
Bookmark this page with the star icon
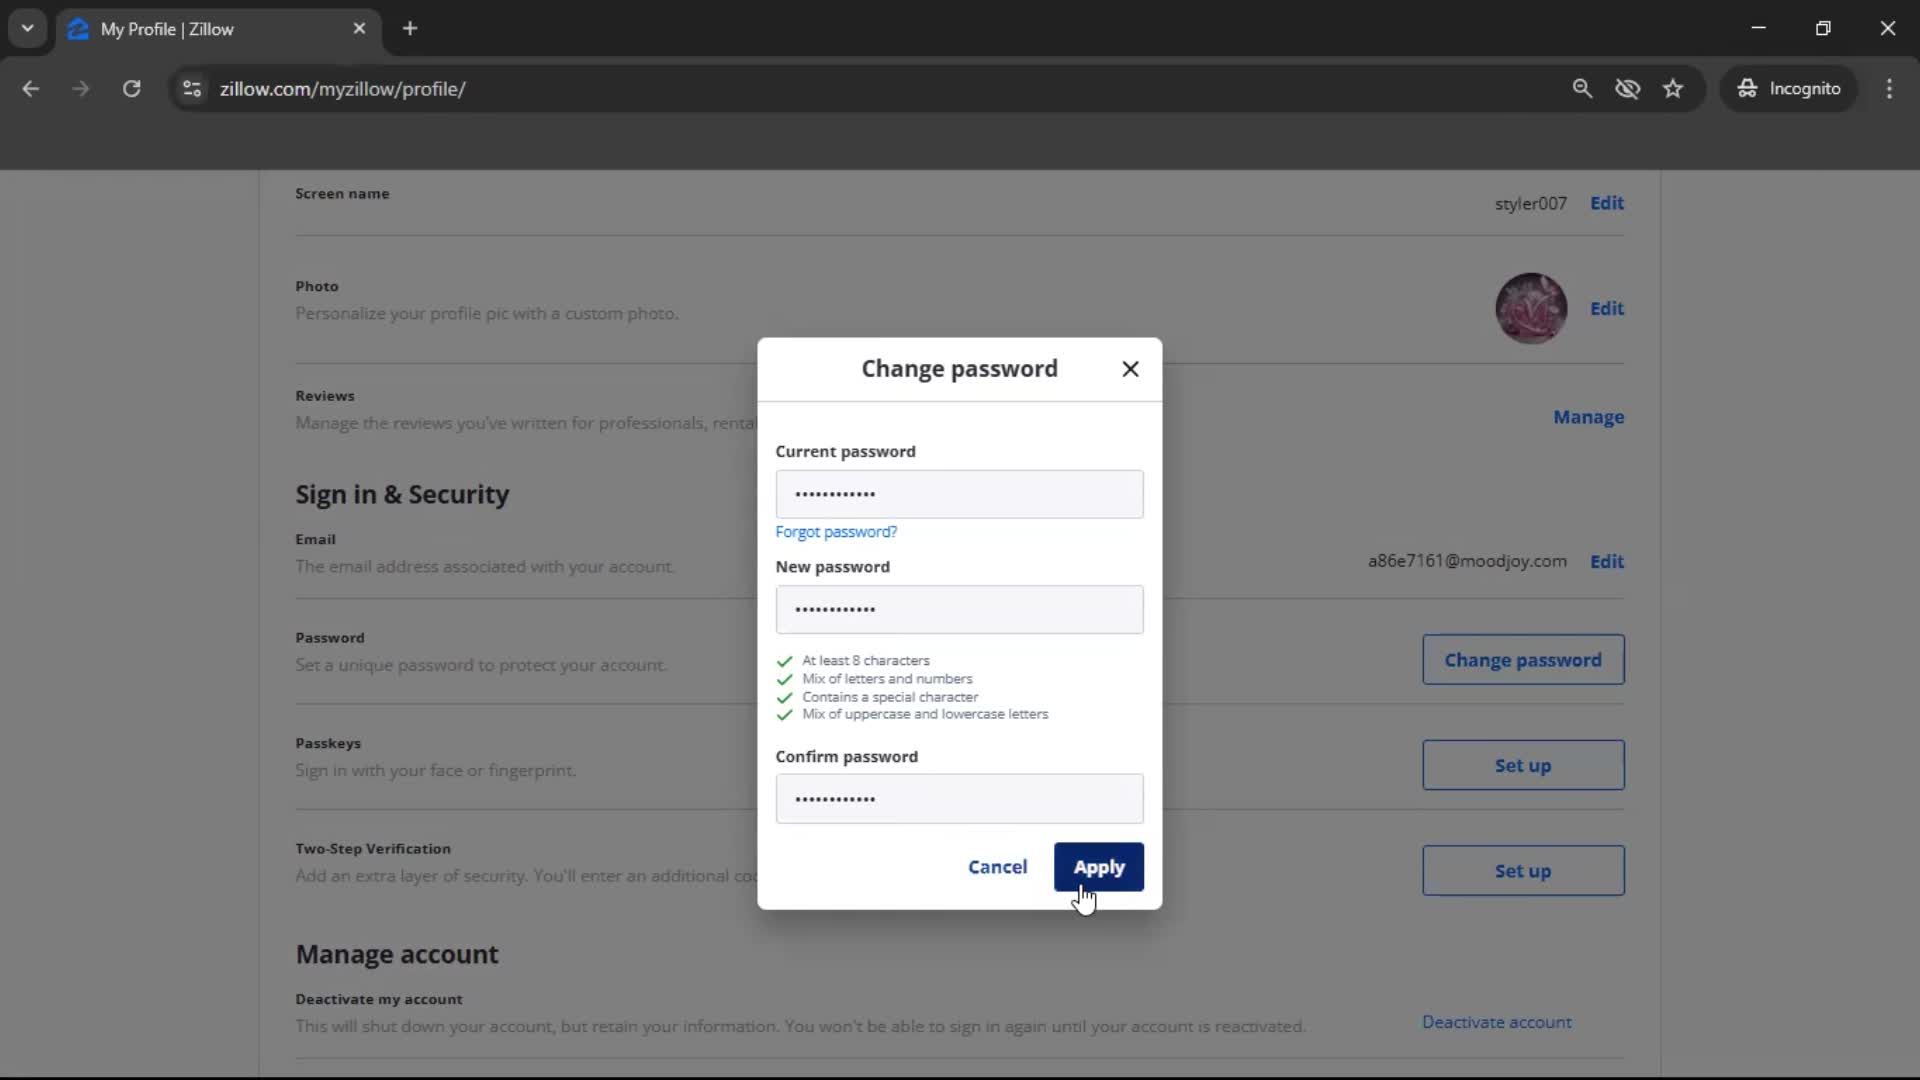pos(1673,89)
